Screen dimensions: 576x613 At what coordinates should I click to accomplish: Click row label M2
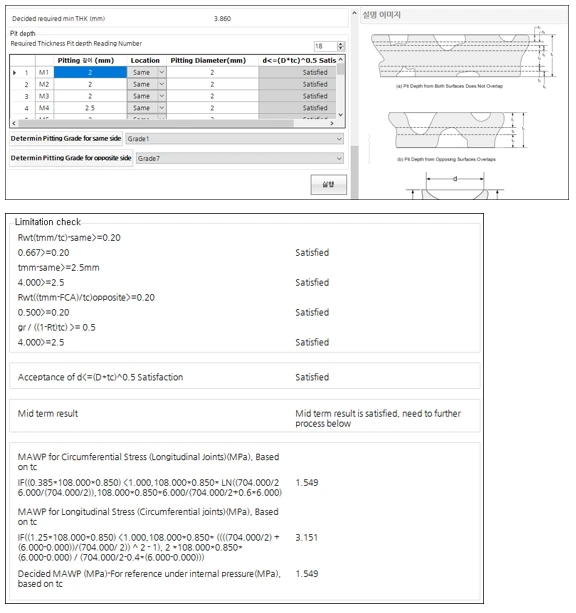click(44, 84)
